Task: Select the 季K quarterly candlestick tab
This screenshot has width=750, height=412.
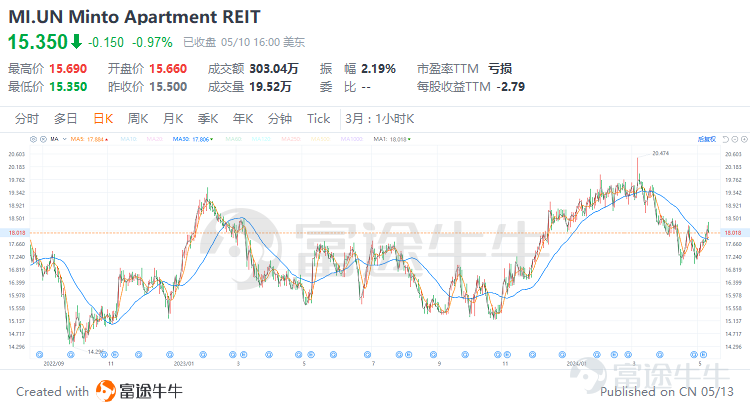Action: (x=208, y=119)
